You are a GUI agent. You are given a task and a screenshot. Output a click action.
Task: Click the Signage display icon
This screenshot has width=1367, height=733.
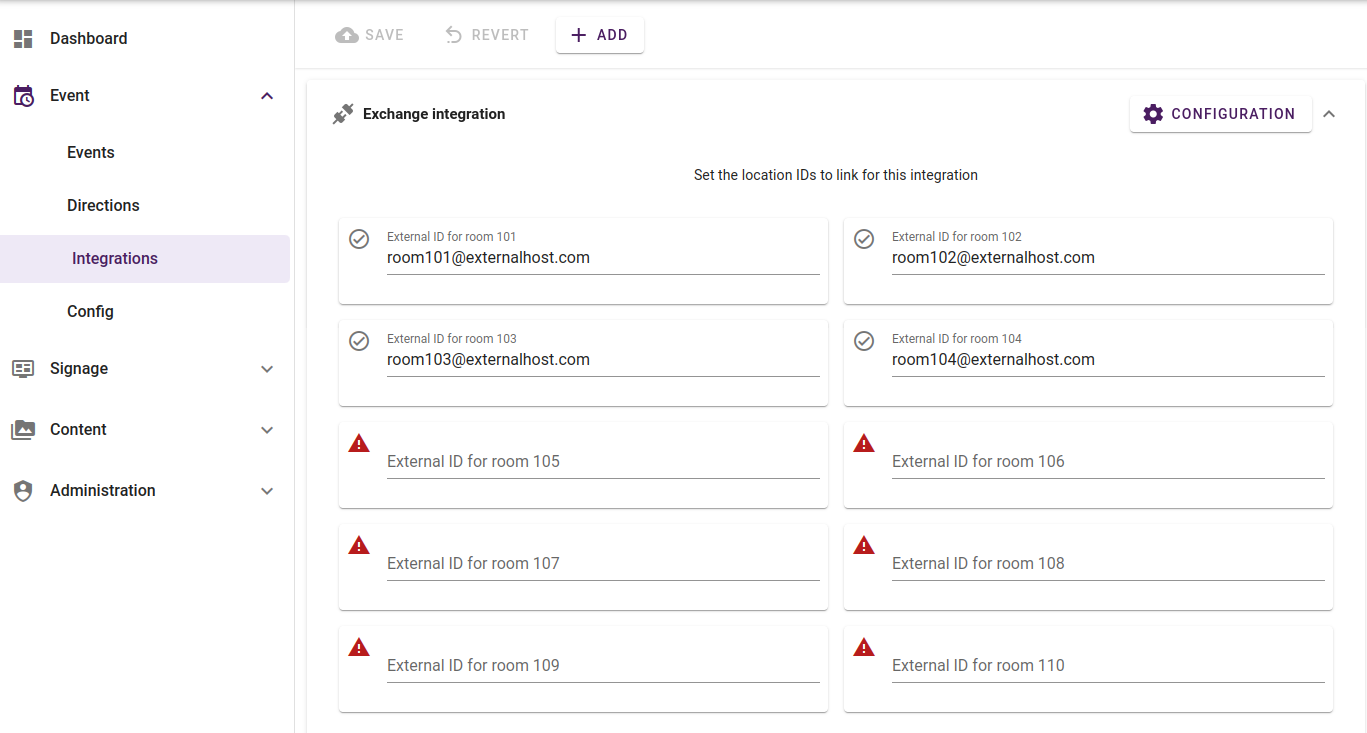coord(23,369)
